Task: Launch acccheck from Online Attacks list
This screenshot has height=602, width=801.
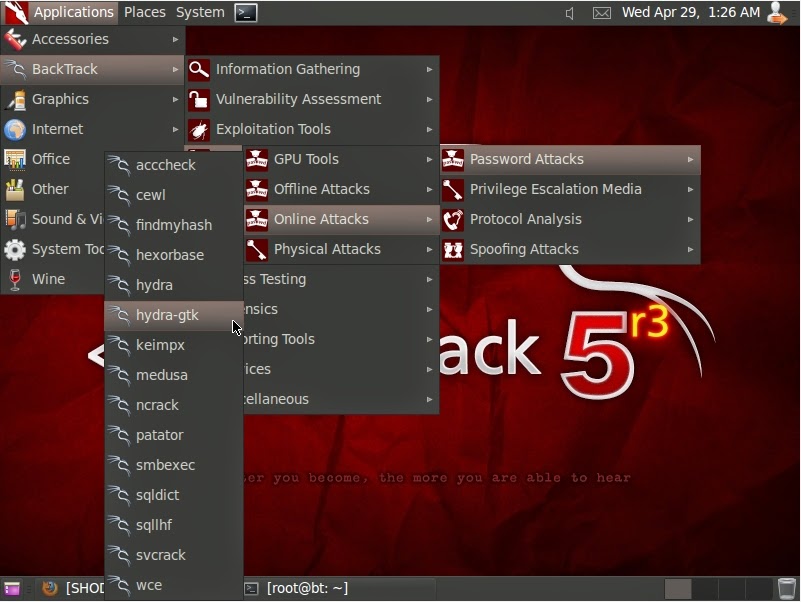Action: pos(174,166)
